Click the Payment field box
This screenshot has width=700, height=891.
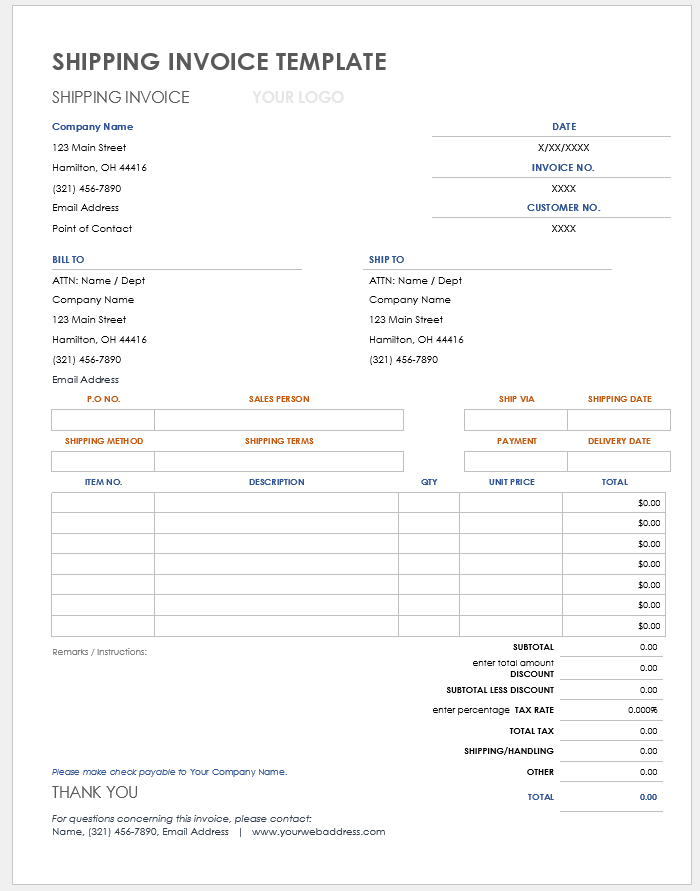[516, 461]
